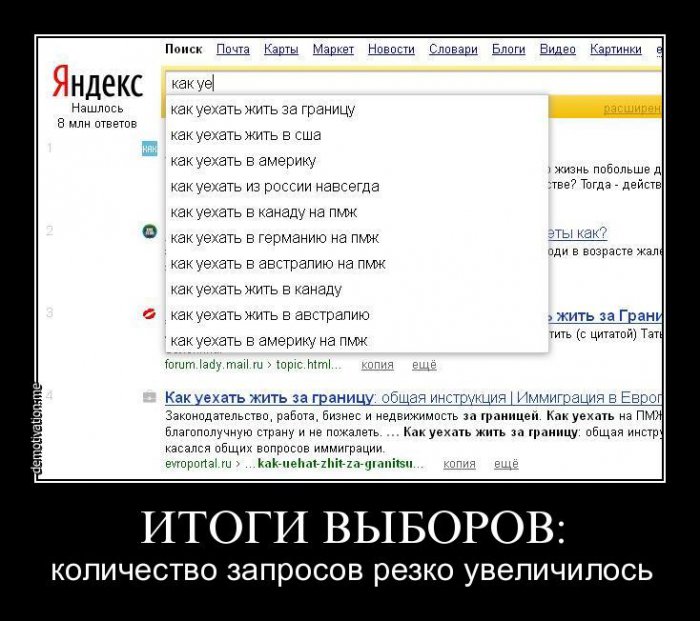Image resolution: width=700 pixels, height=621 pixels.
Task: Click 'ещё' next to forum.lady.mail.ru
Action: [x=424, y=365]
